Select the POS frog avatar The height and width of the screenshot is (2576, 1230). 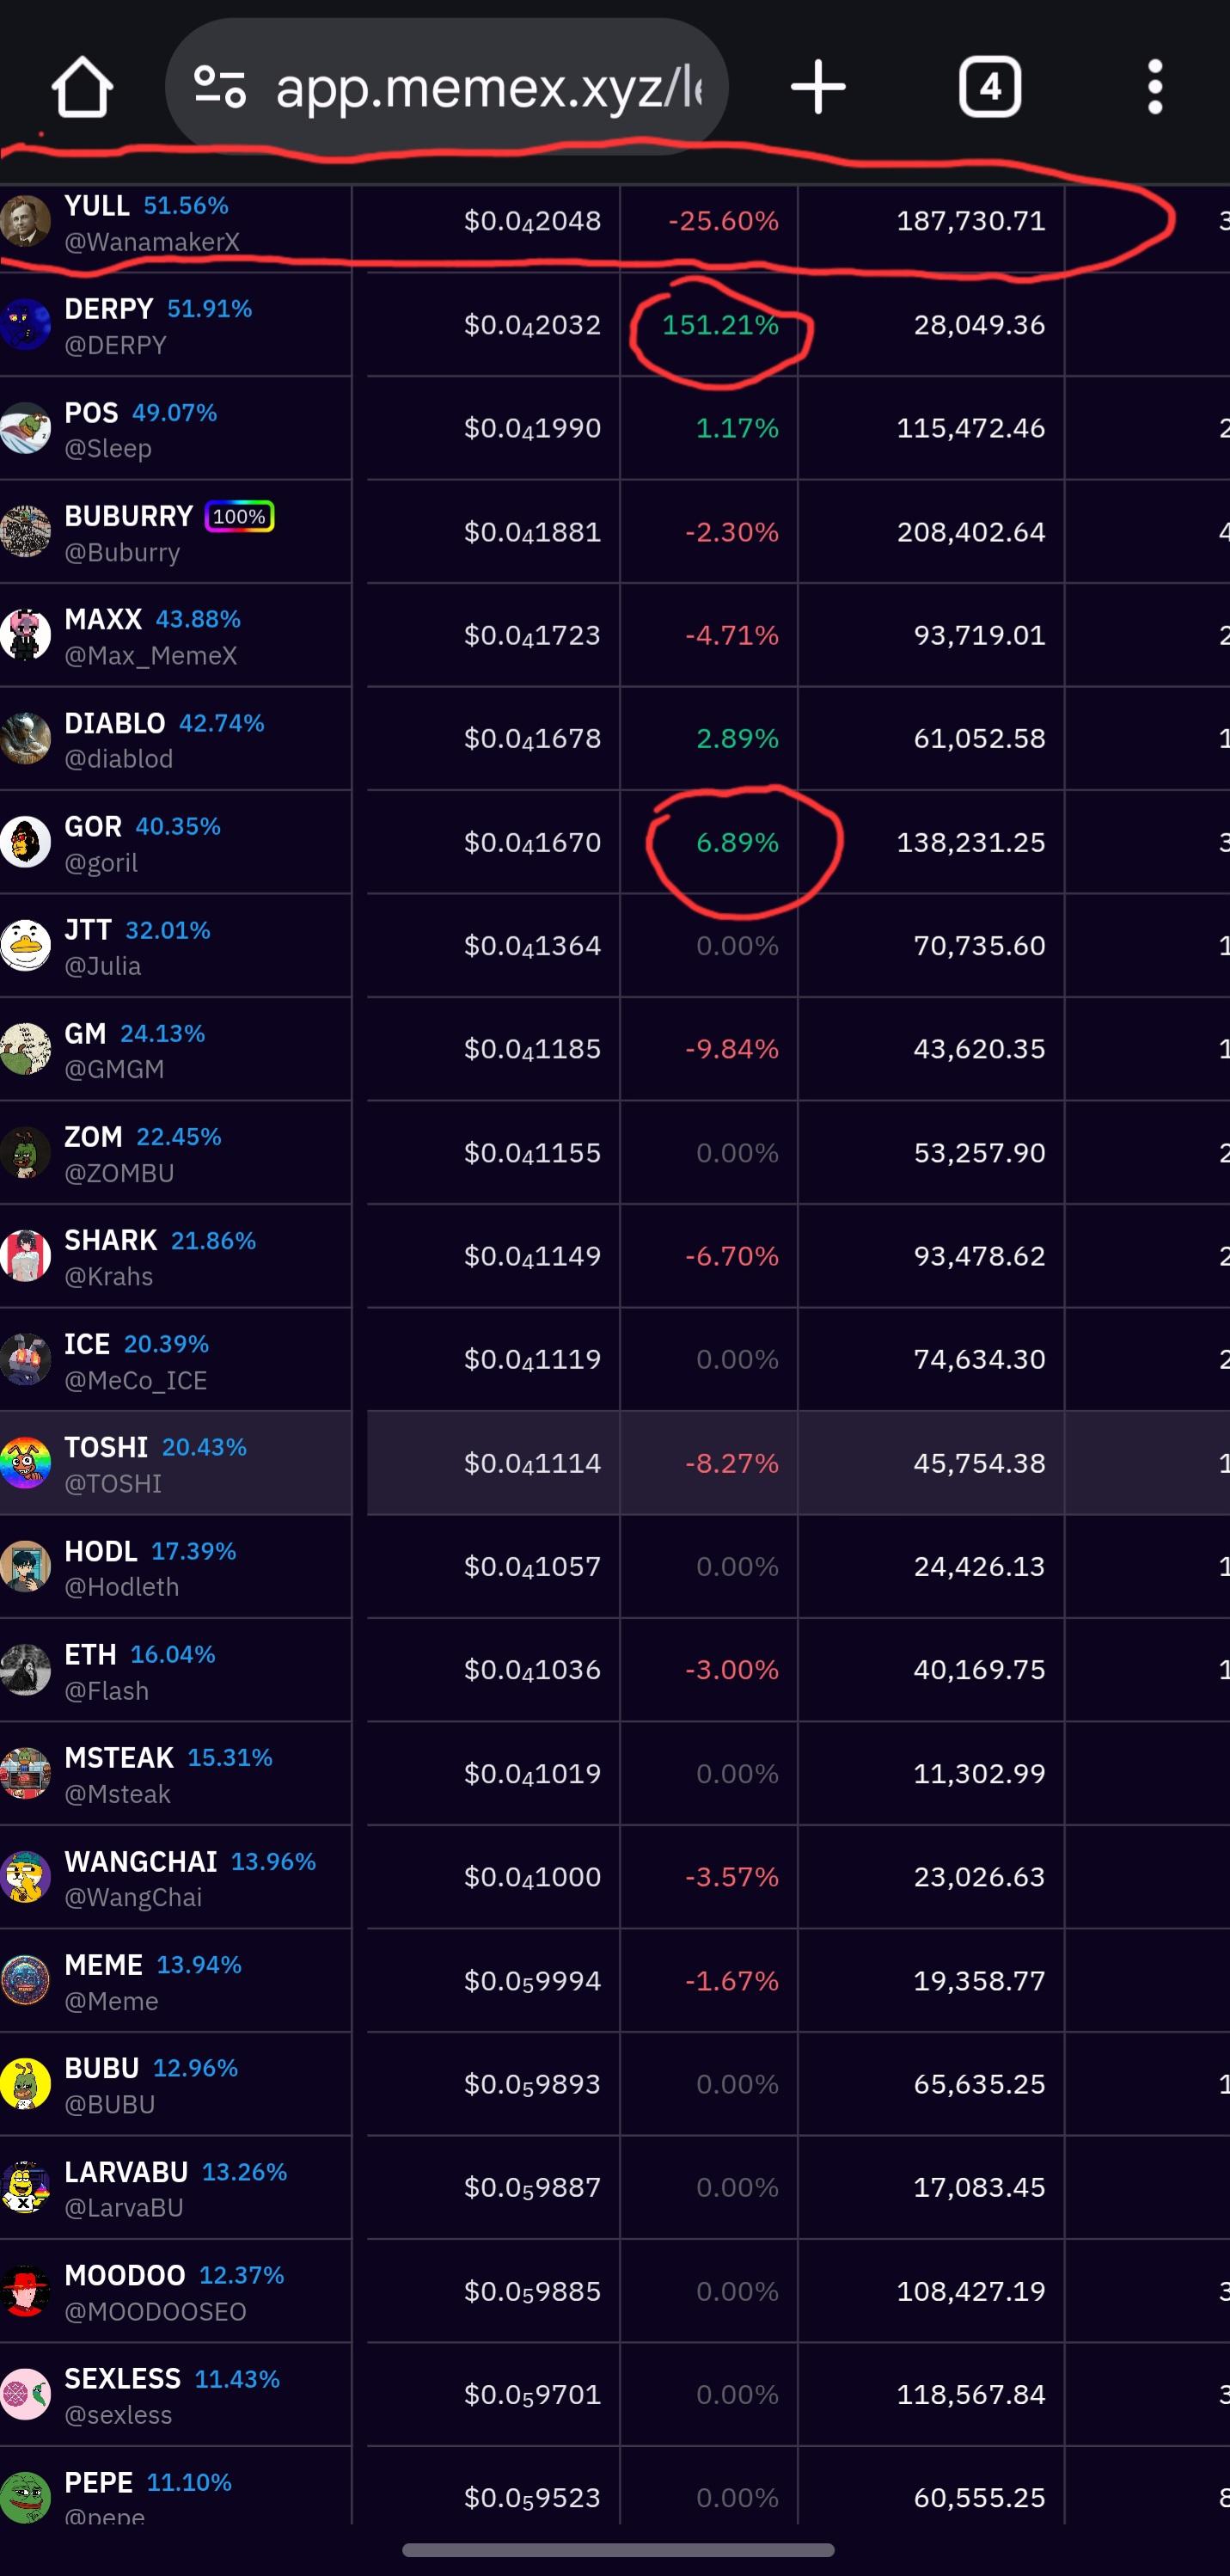(x=25, y=429)
